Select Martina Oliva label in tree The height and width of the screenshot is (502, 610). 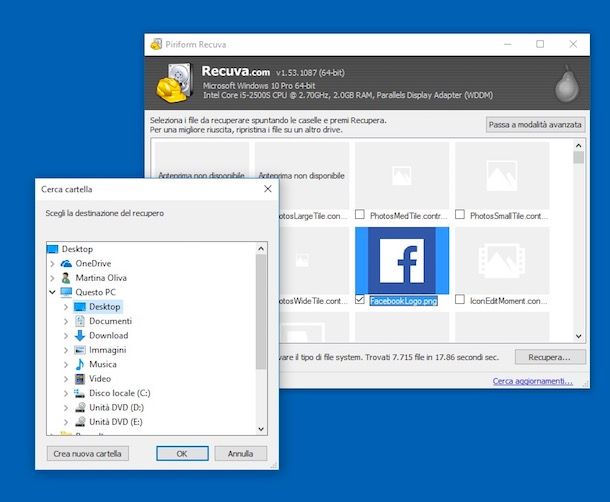coord(101,278)
